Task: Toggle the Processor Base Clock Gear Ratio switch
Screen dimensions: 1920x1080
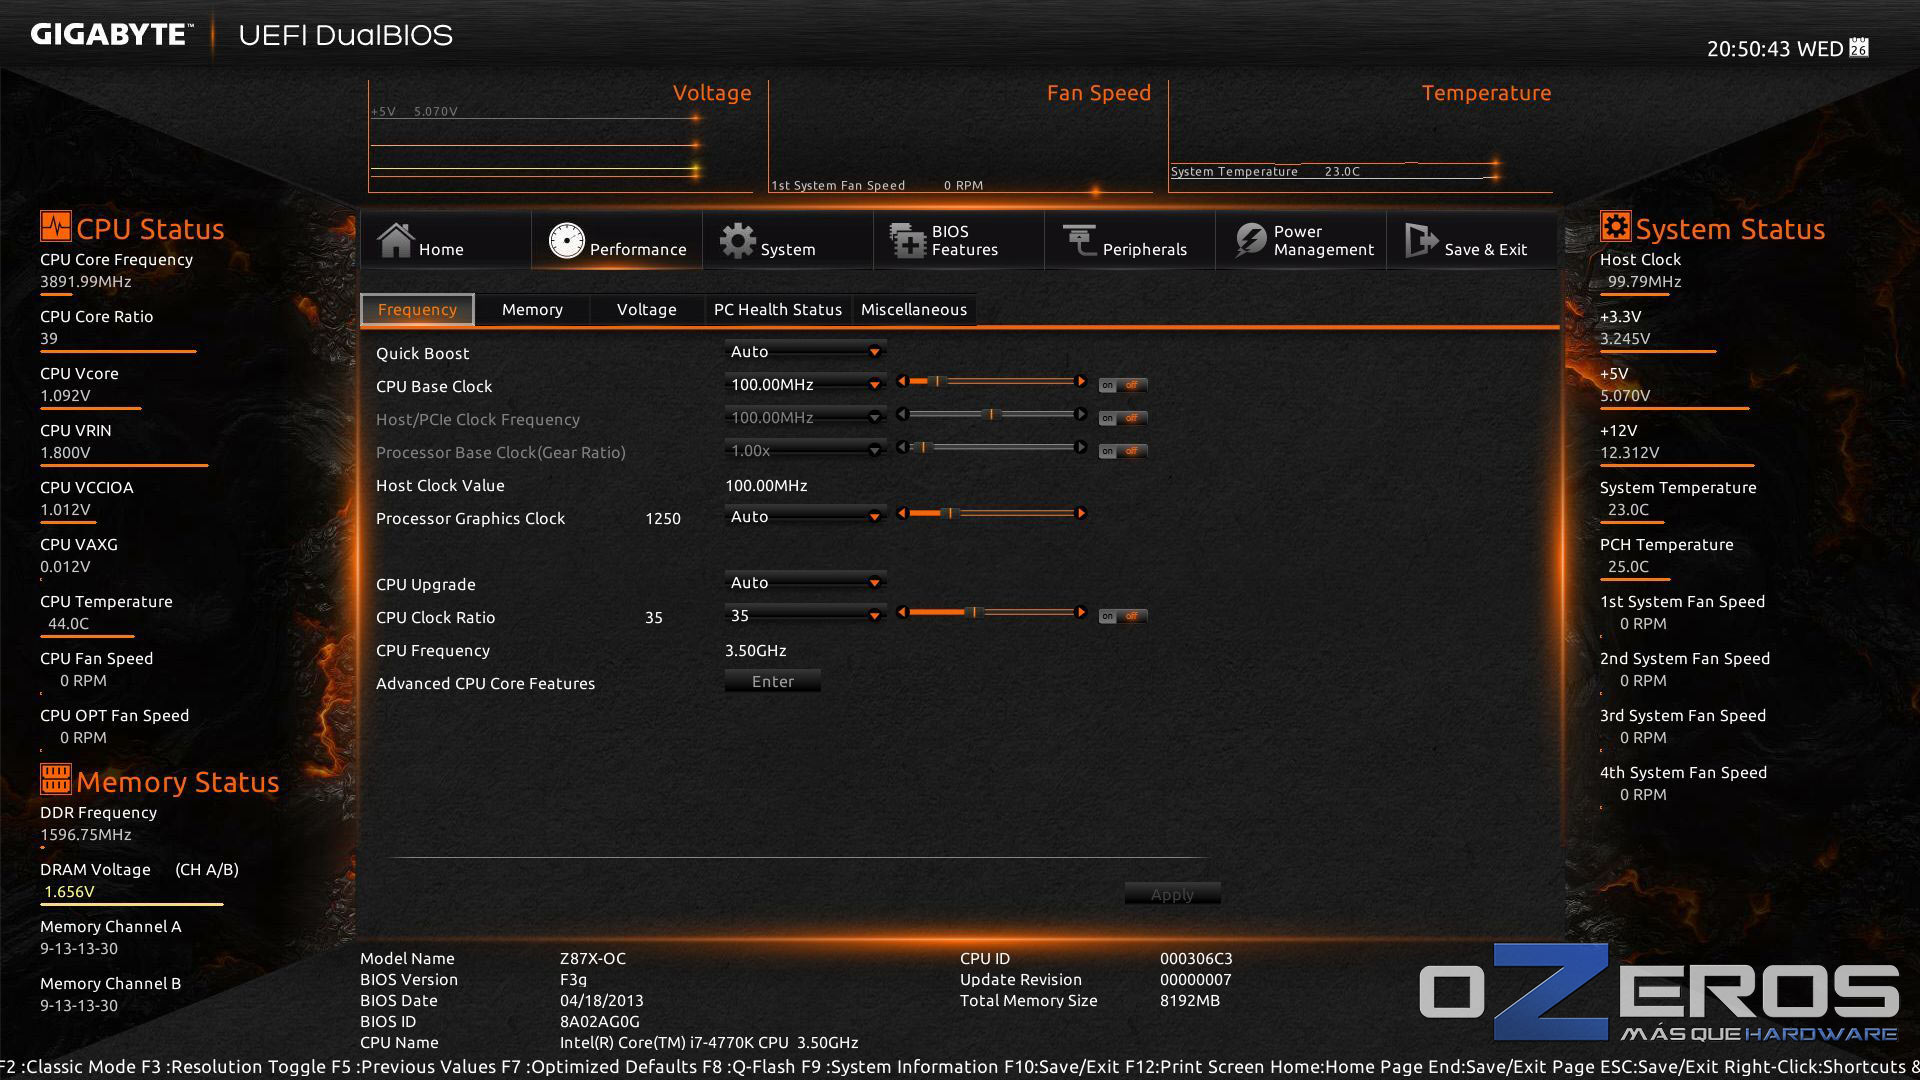Action: tap(1122, 451)
